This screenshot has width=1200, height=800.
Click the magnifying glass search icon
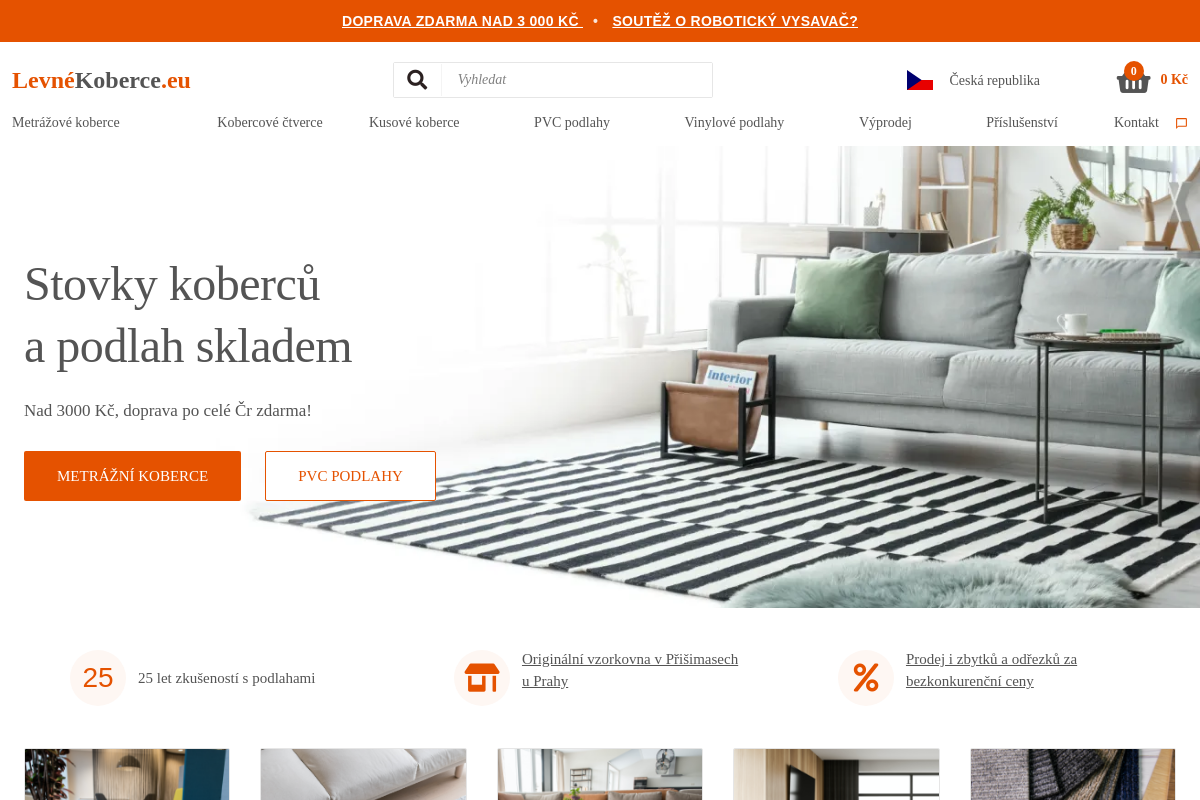point(417,80)
